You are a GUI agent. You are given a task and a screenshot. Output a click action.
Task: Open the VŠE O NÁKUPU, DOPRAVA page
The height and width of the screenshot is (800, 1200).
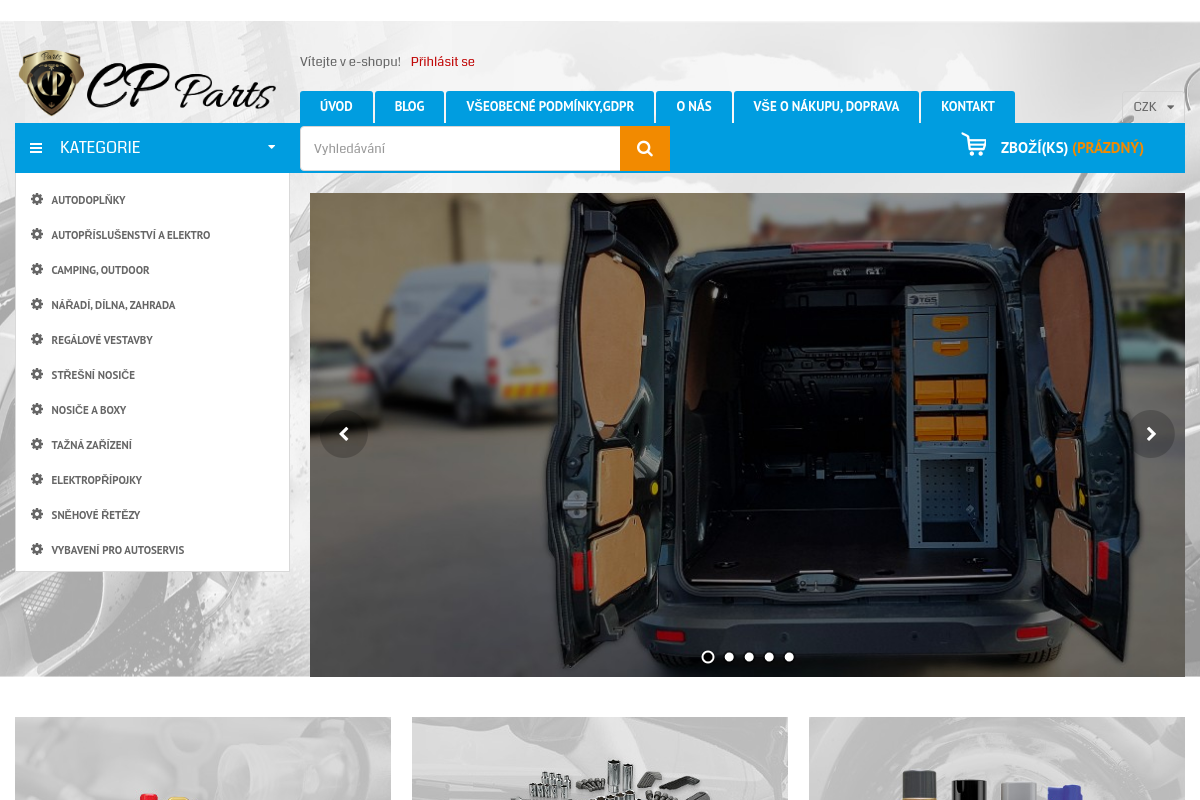(826, 106)
